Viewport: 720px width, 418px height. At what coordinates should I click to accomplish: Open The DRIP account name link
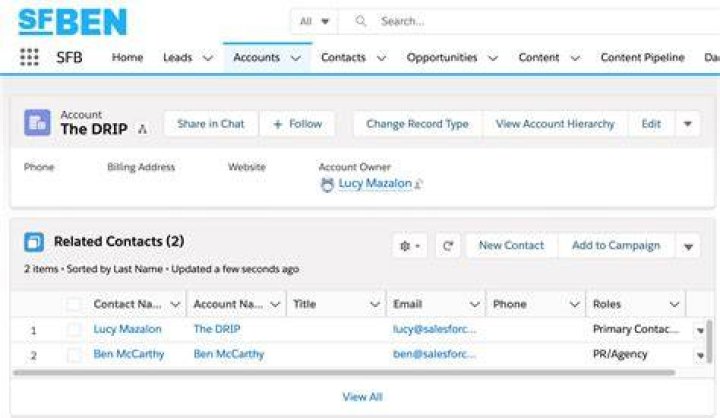[x=217, y=329]
